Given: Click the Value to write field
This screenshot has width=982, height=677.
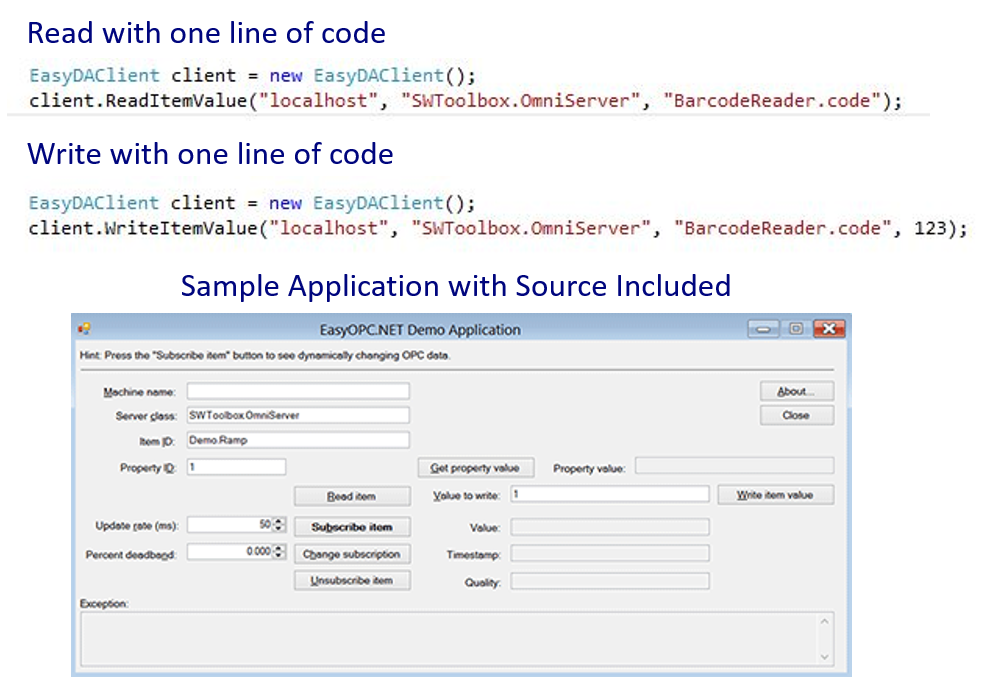Looking at the screenshot, I should coord(610,493).
